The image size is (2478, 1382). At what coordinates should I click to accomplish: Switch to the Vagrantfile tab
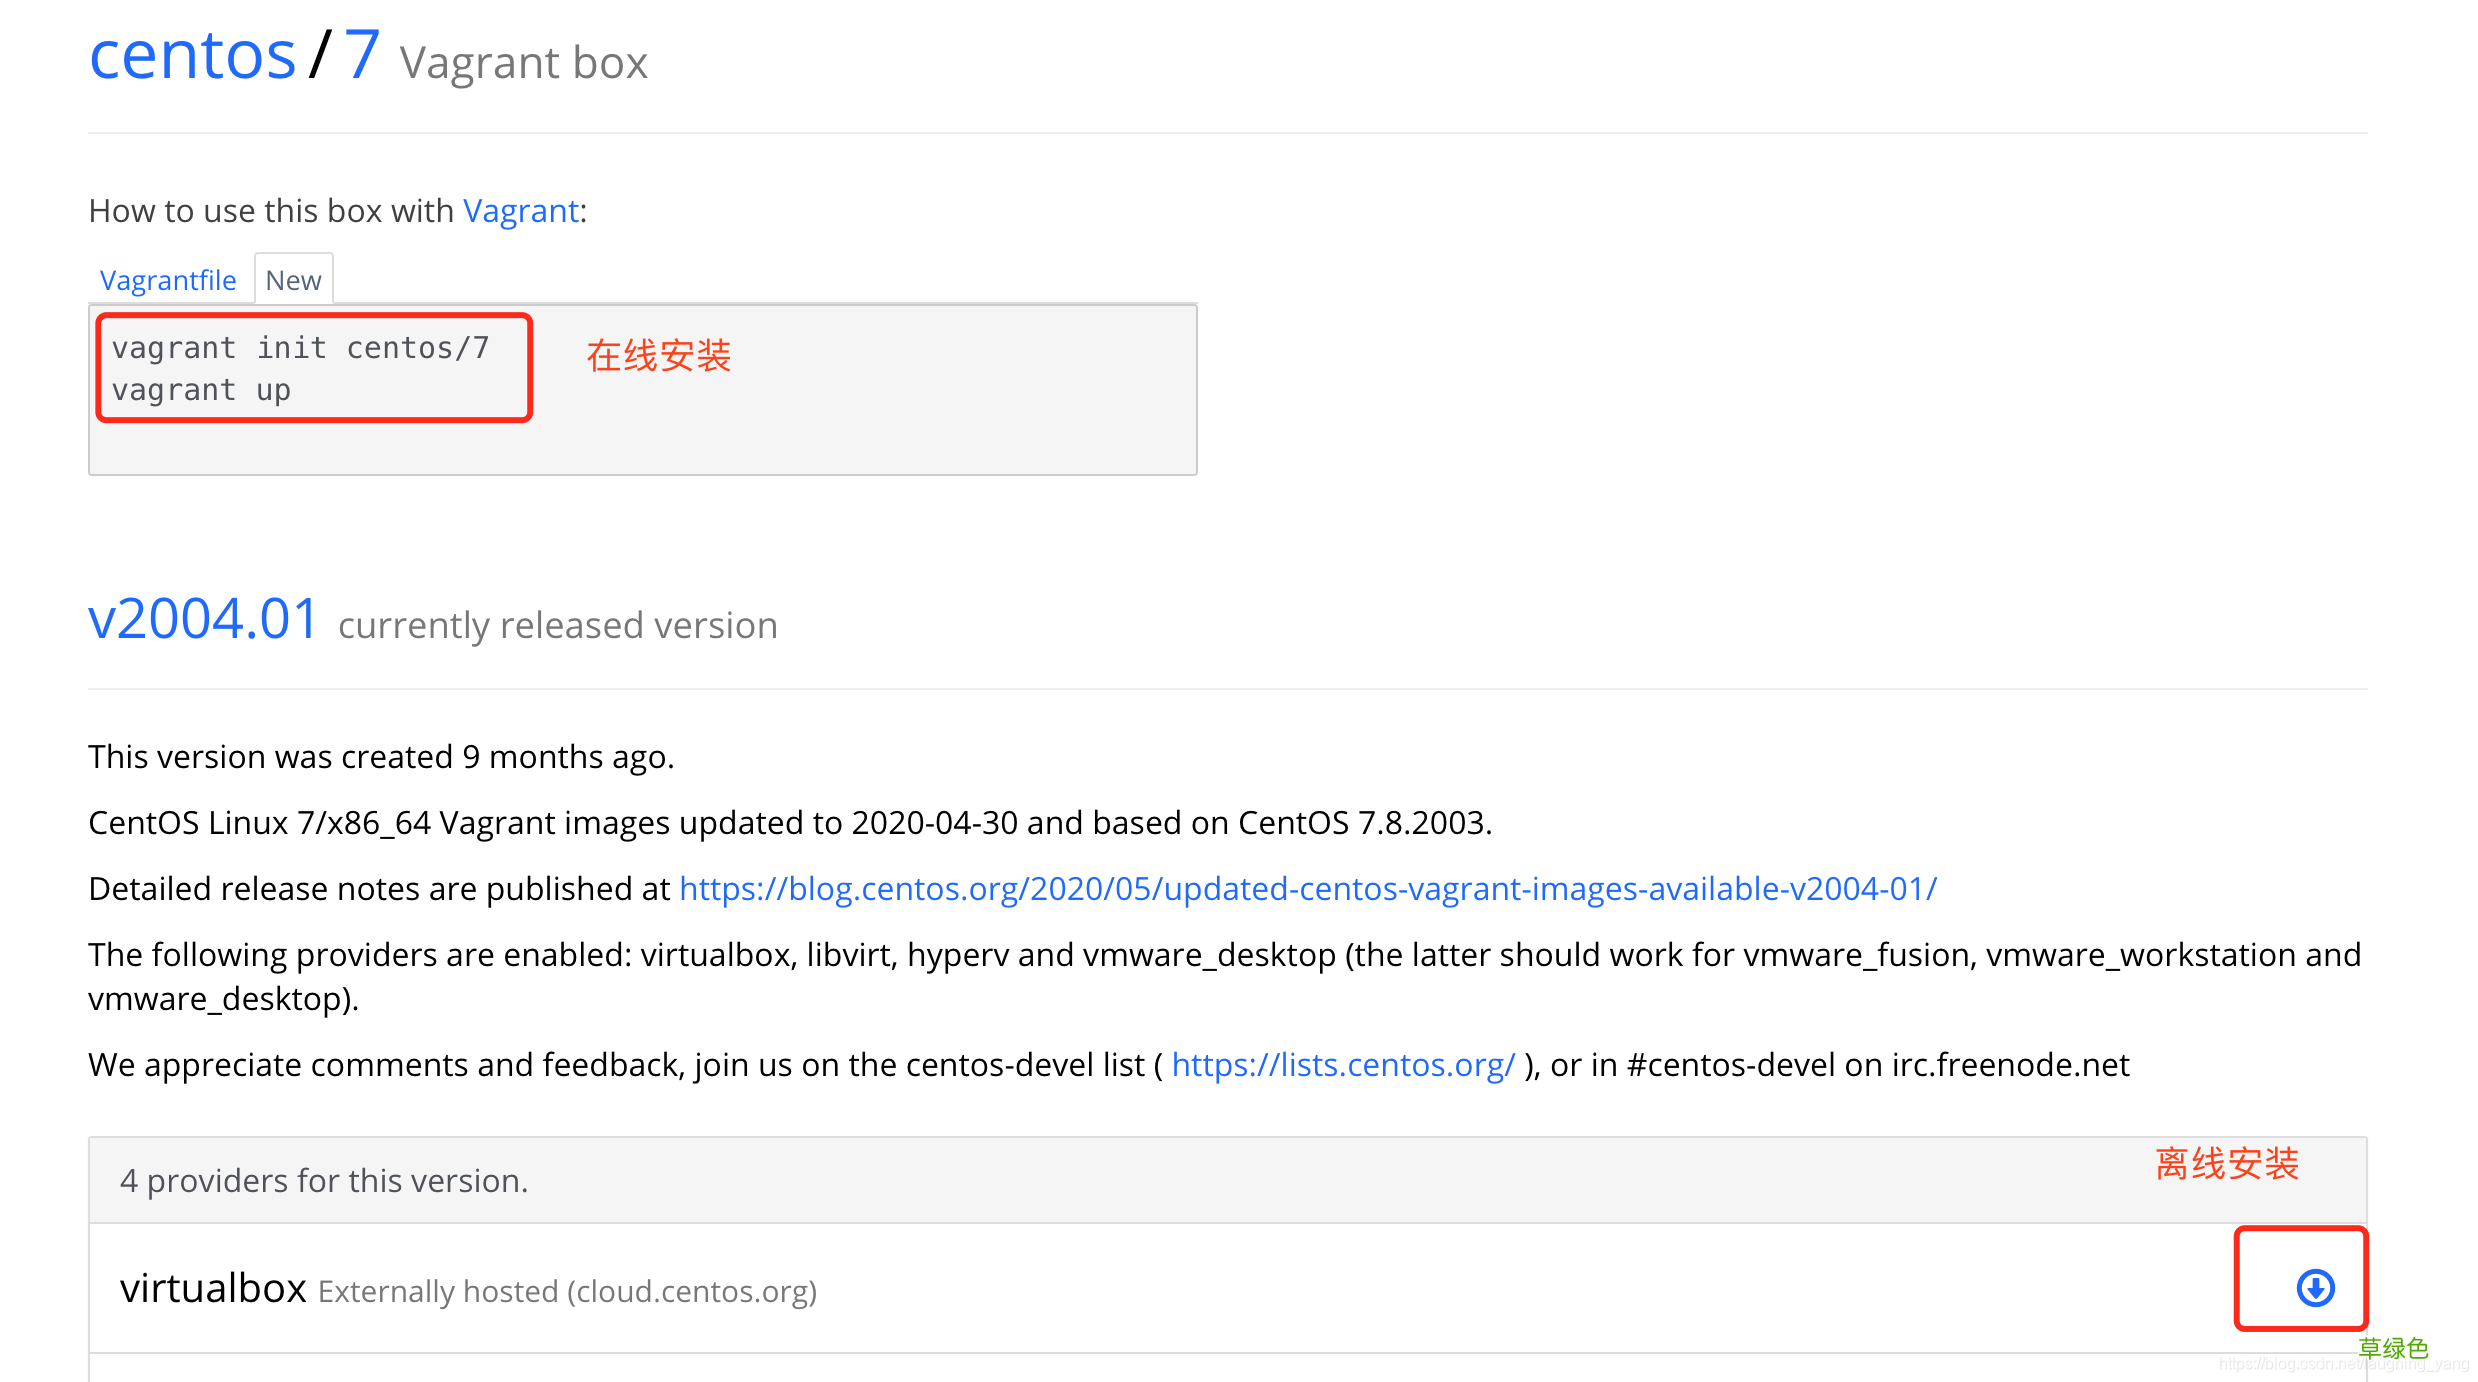click(167, 280)
